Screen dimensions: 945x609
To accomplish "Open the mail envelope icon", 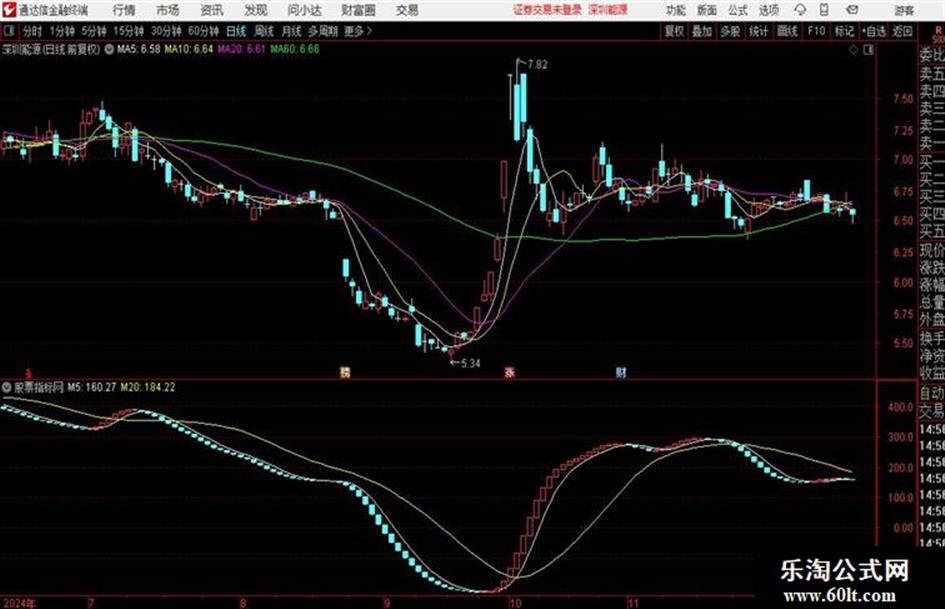I will coord(852,10).
